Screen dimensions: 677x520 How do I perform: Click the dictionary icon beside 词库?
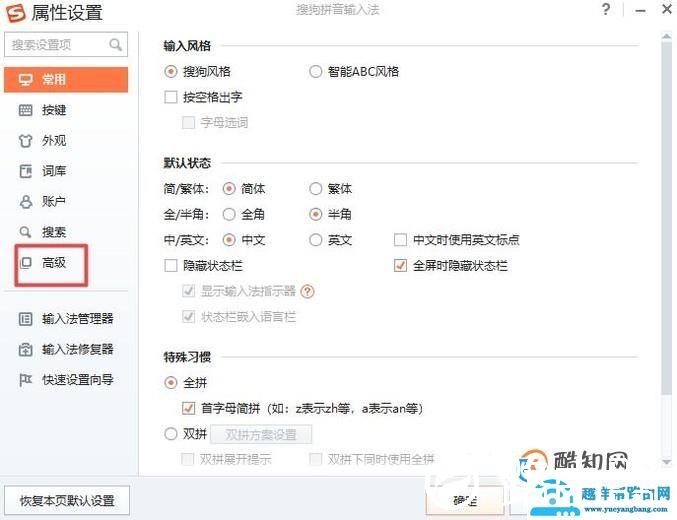pos(25,171)
